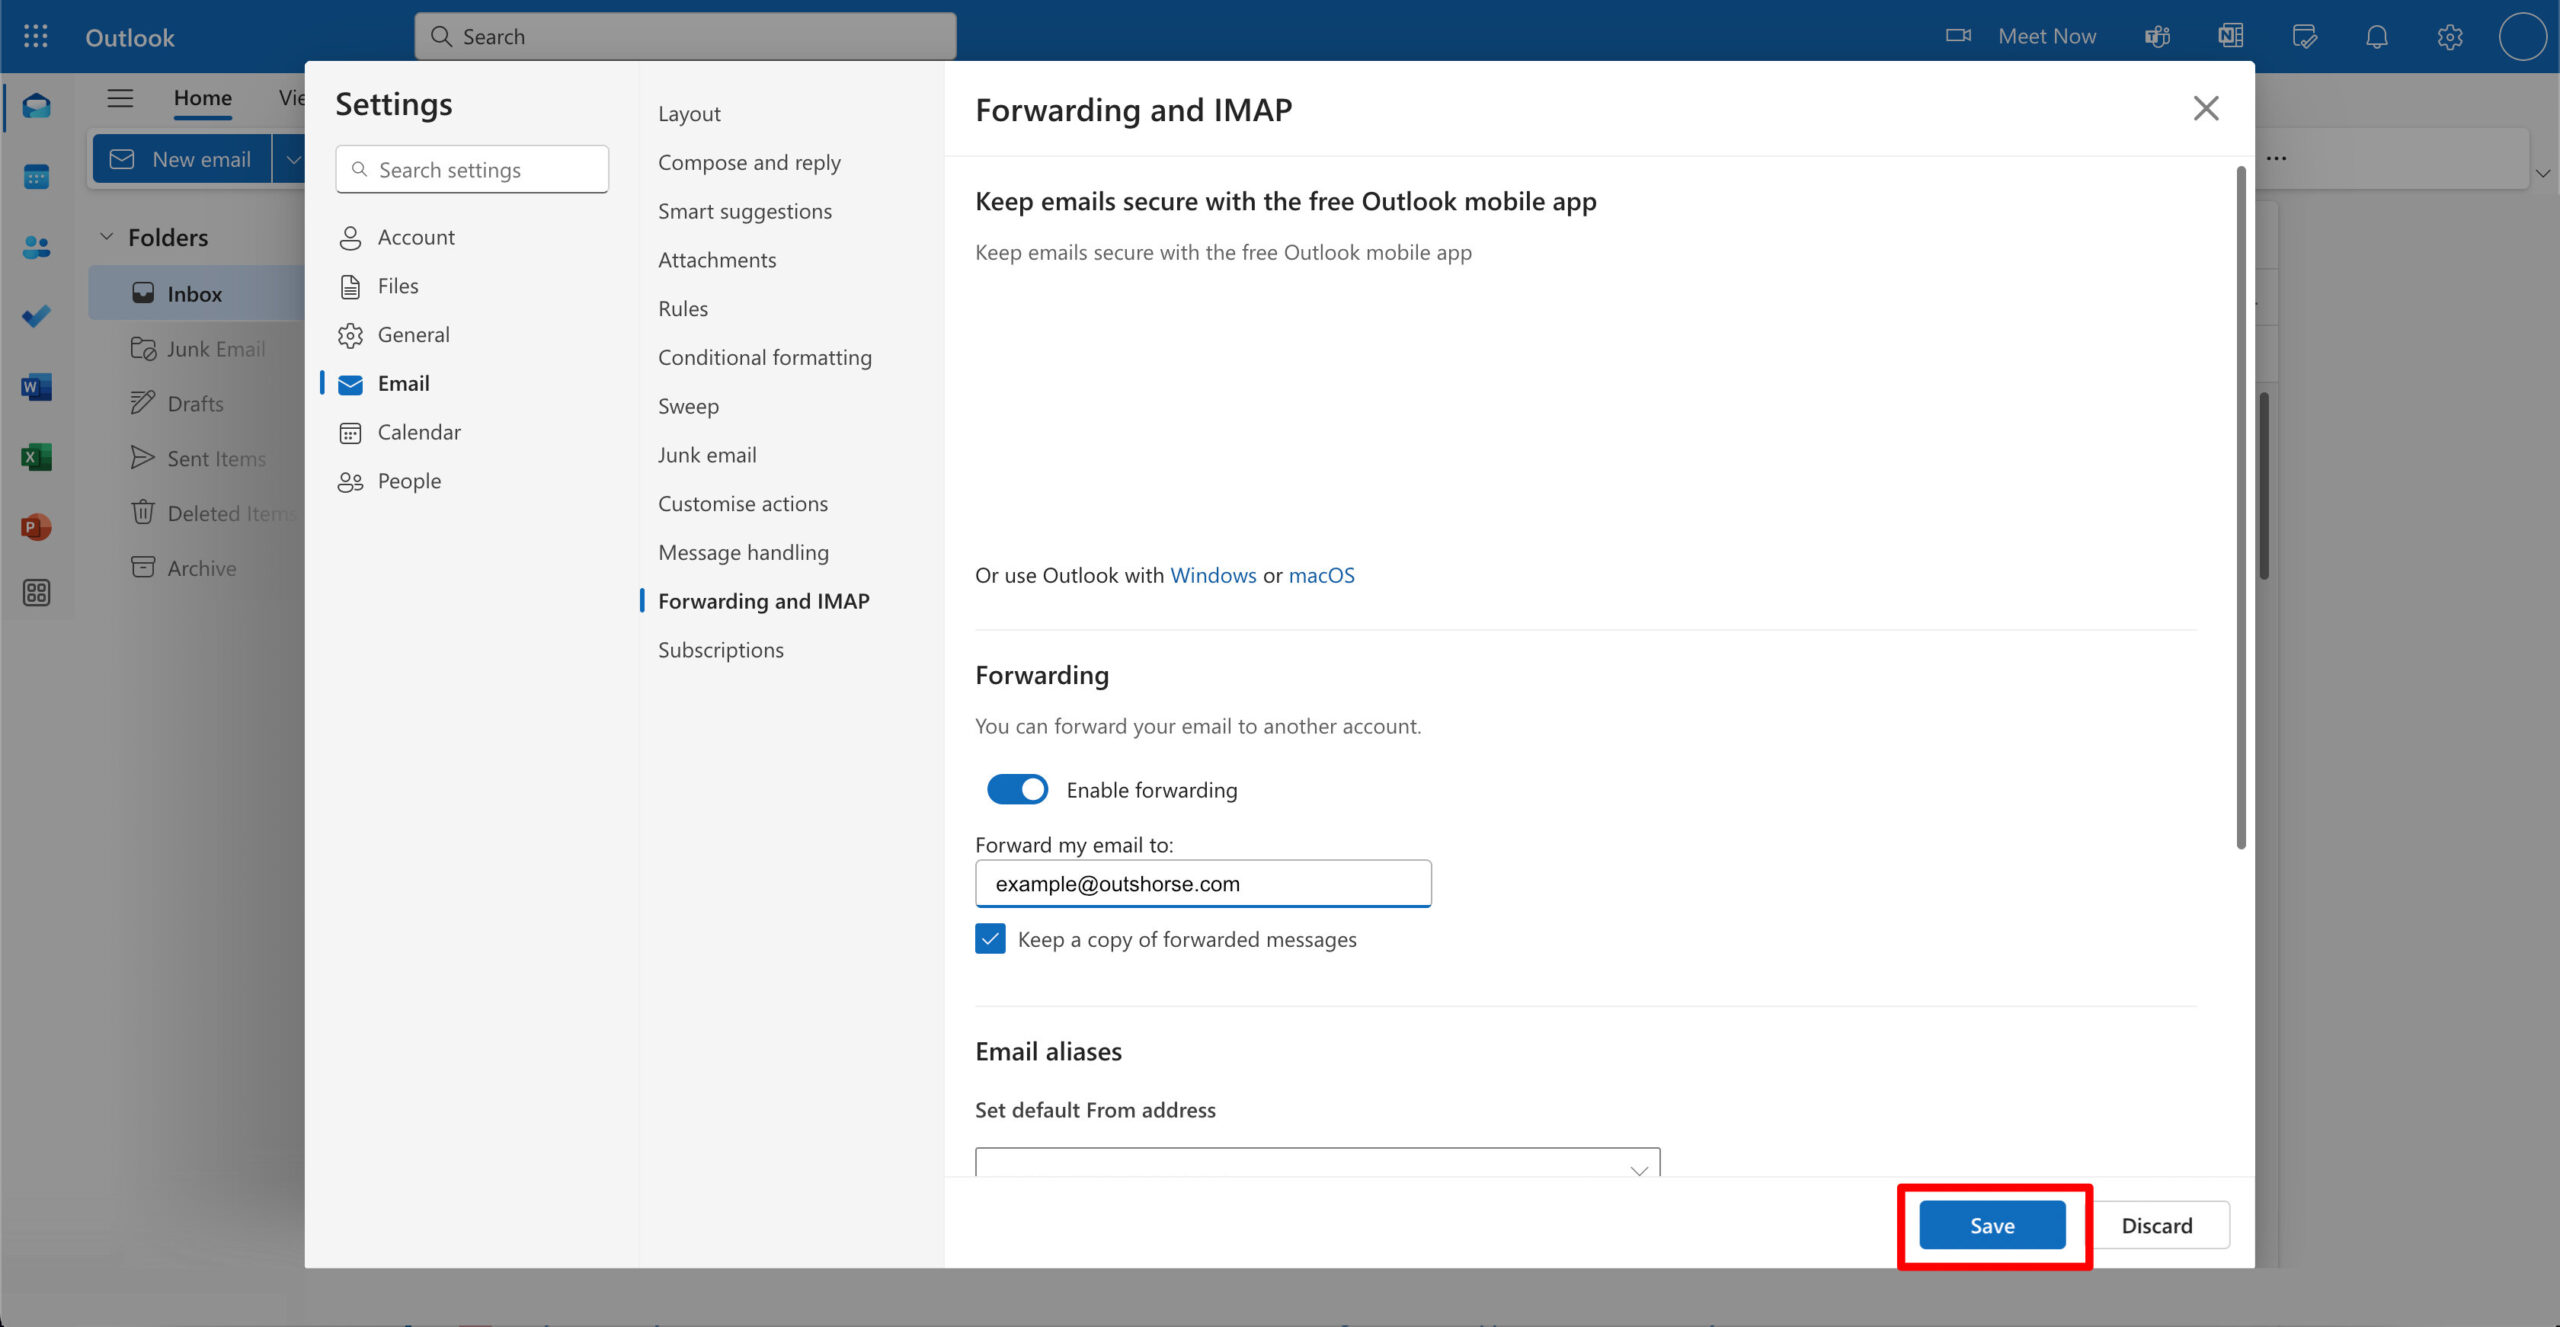Expand the New email dropdown arrow

(x=291, y=160)
